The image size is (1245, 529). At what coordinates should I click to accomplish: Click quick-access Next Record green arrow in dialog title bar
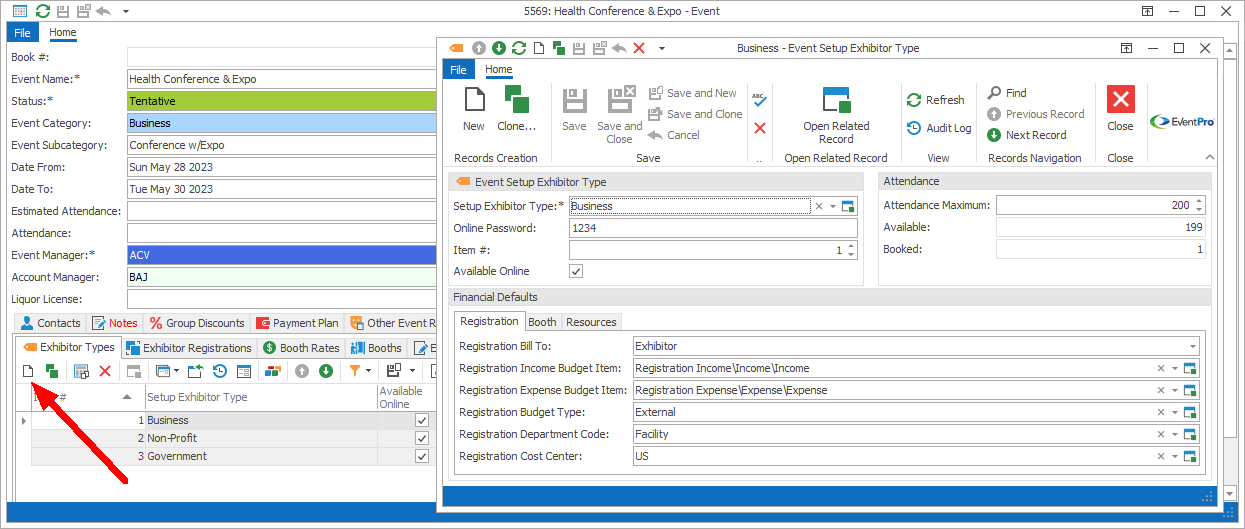click(x=498, y=48)
